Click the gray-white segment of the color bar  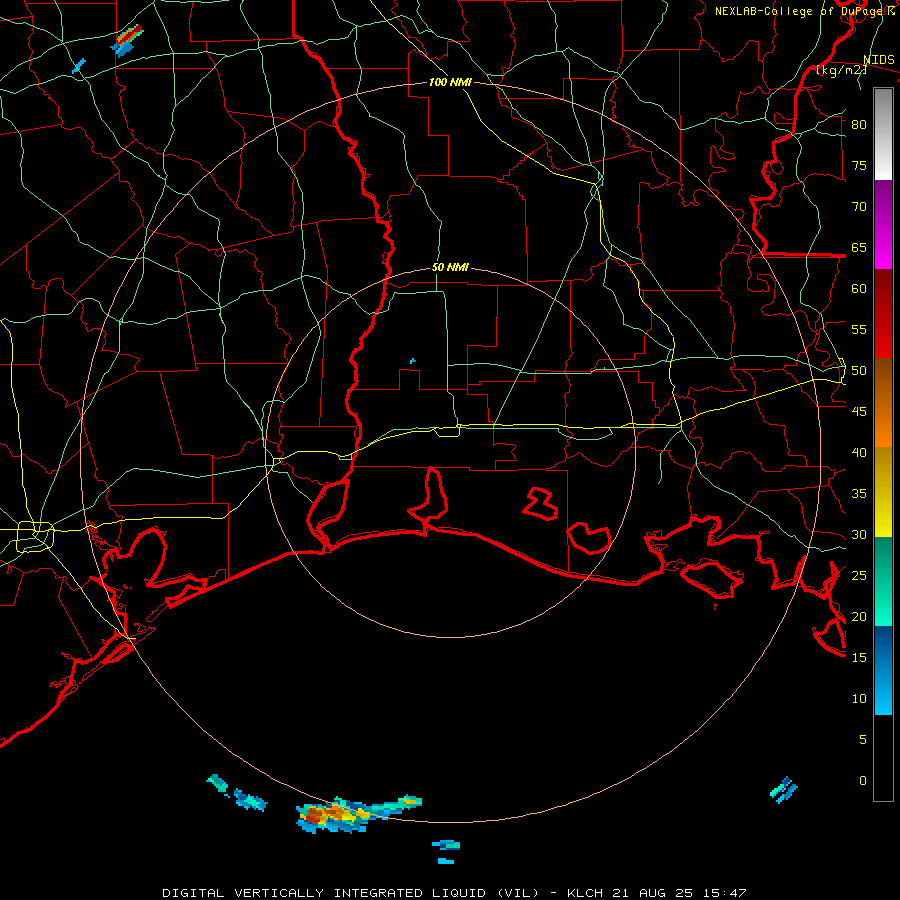(x=883, y=134)
